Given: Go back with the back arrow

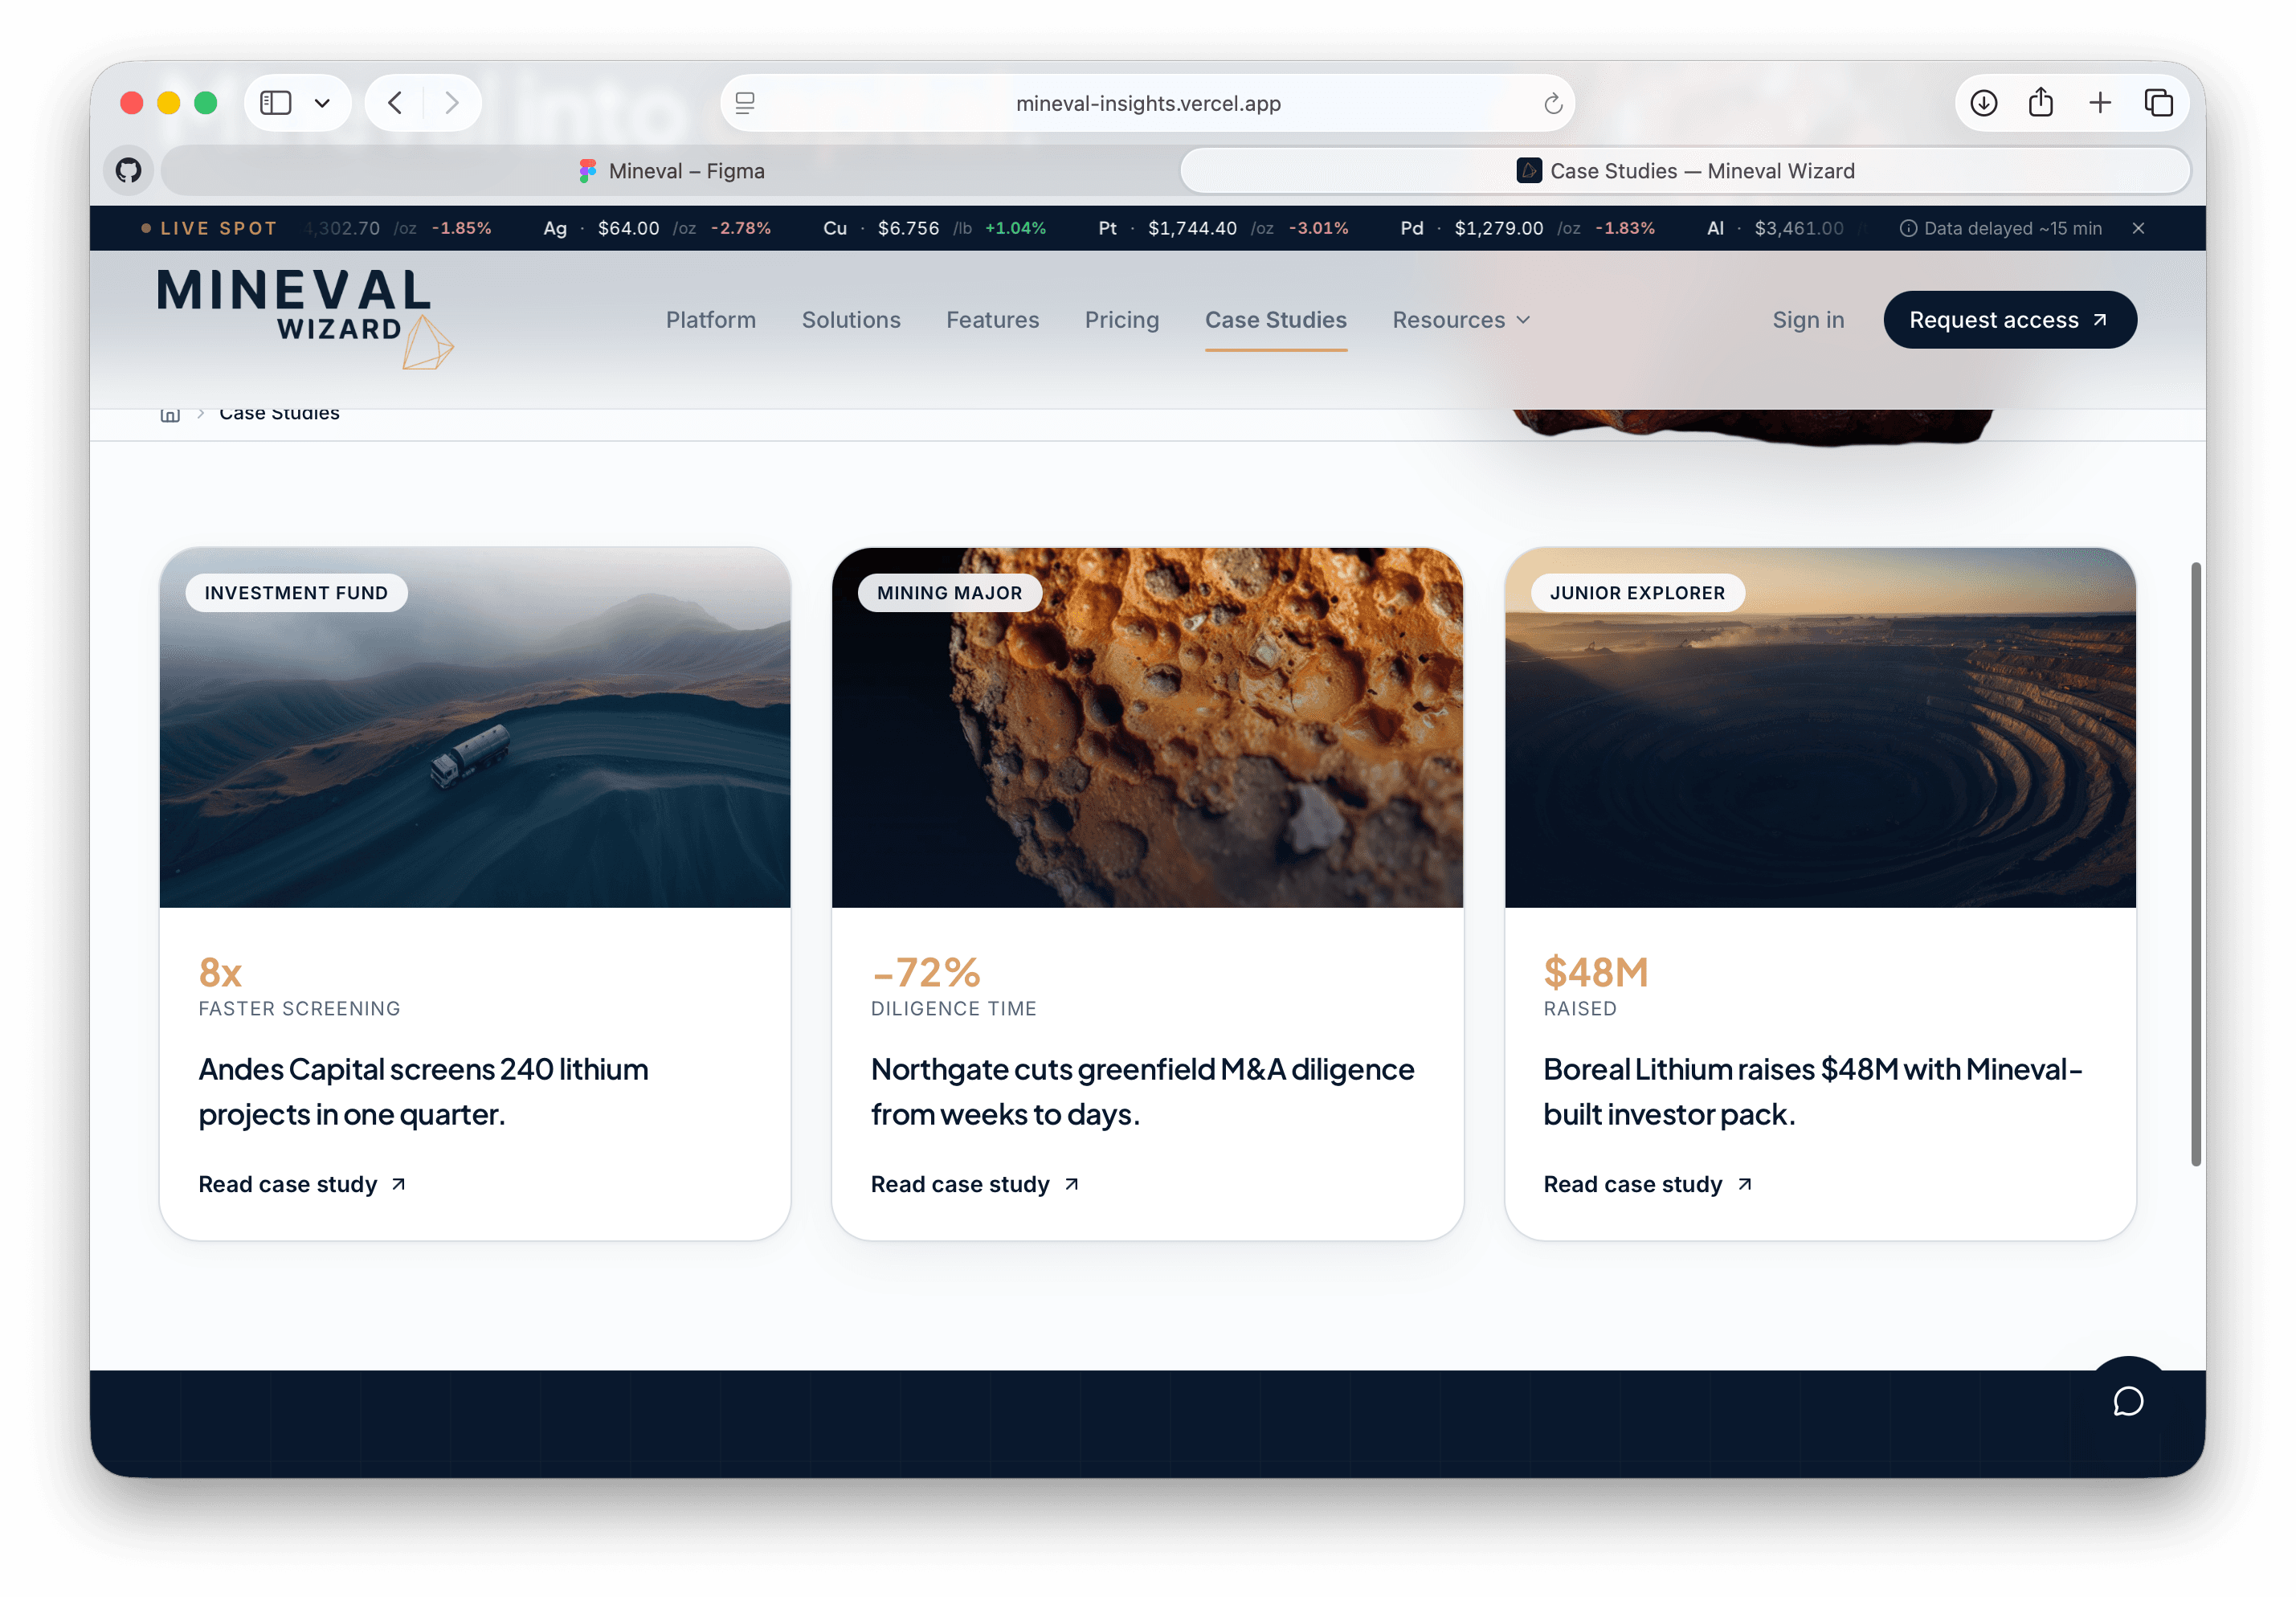Looking at the screenshot, I should coord(395,103).
